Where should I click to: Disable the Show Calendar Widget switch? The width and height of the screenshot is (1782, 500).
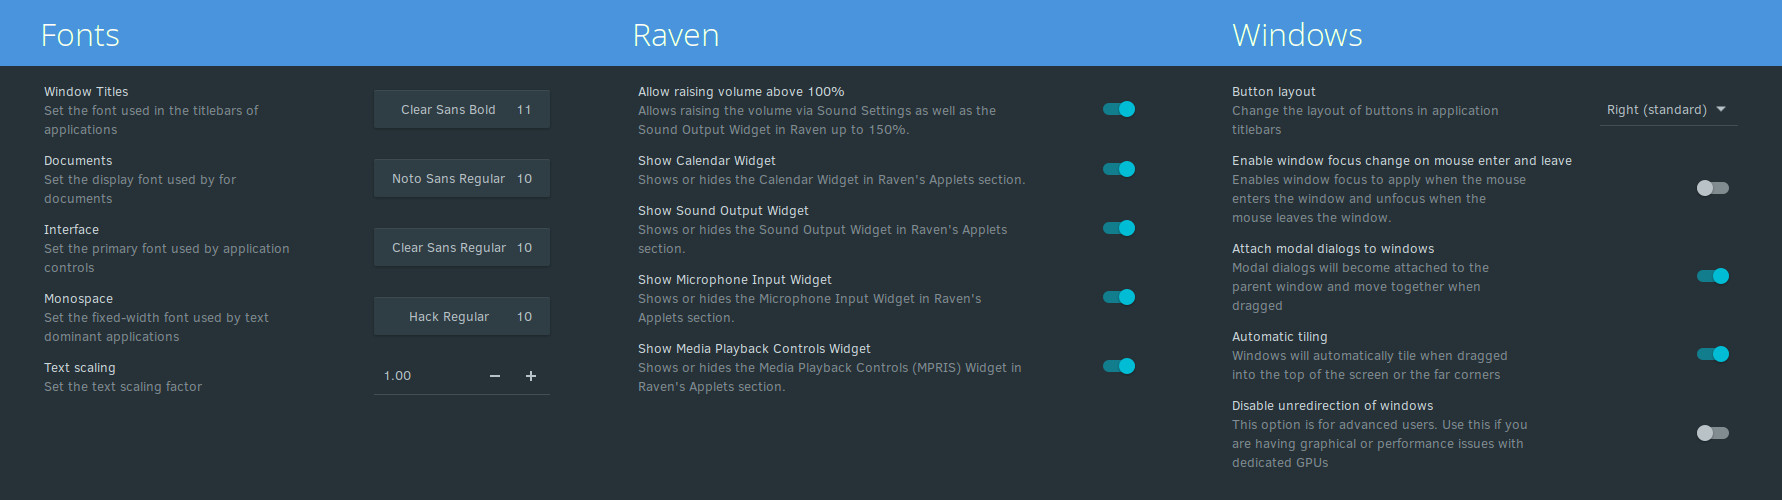click(1118, 169)
